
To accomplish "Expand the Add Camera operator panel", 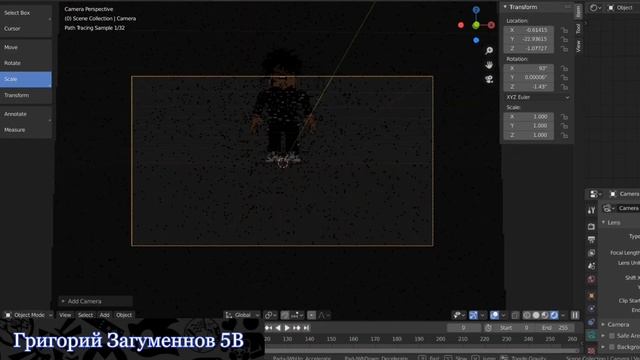I will coord(96,301).
